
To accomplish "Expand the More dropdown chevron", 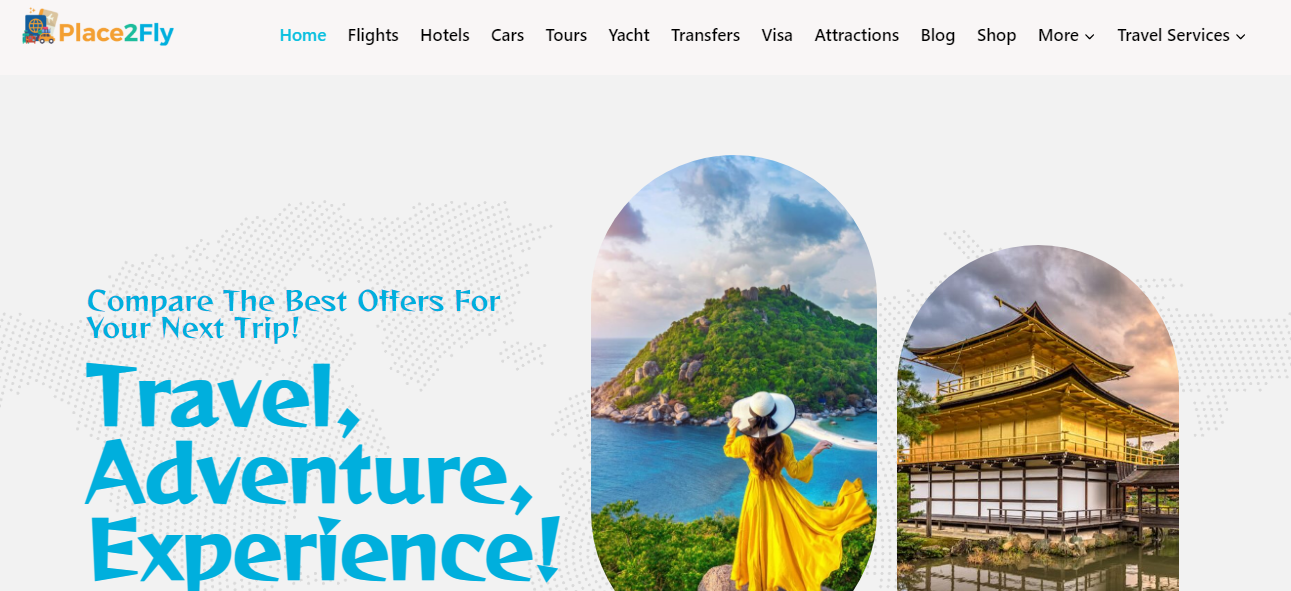I will (1090, 36).
